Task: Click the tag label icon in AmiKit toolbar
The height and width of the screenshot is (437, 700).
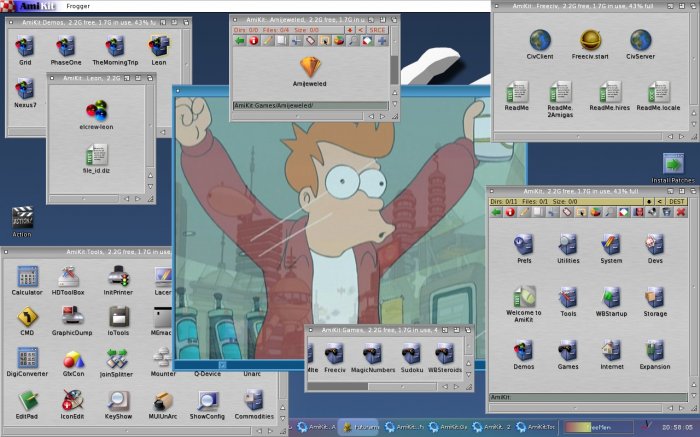Action: 567,212
